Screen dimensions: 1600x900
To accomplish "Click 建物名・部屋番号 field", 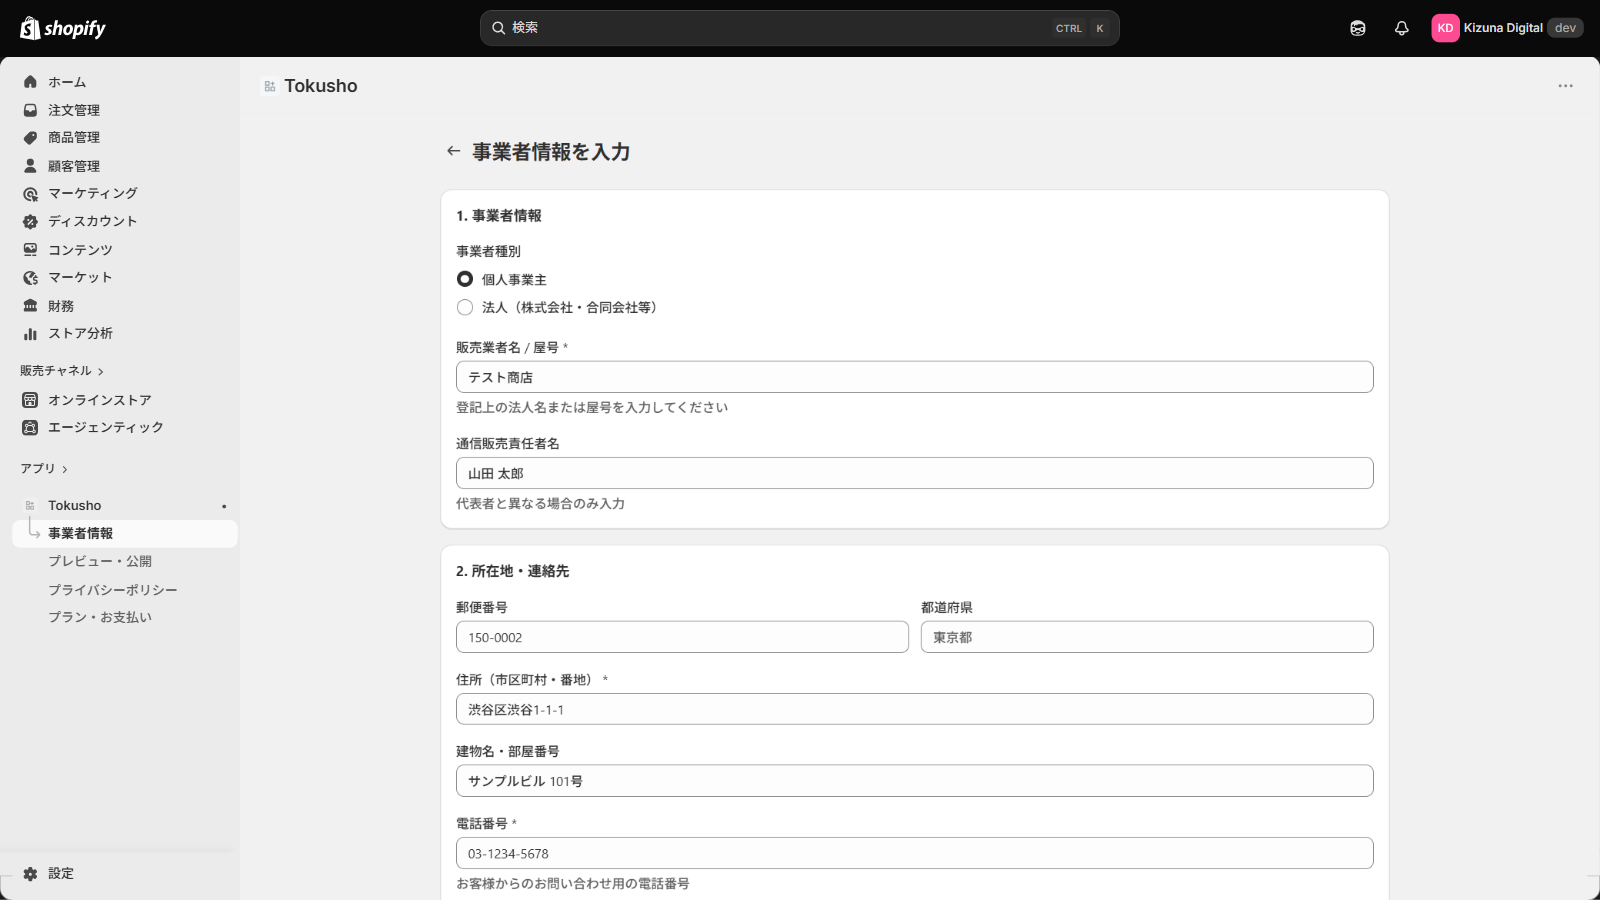I will [914, 781].
